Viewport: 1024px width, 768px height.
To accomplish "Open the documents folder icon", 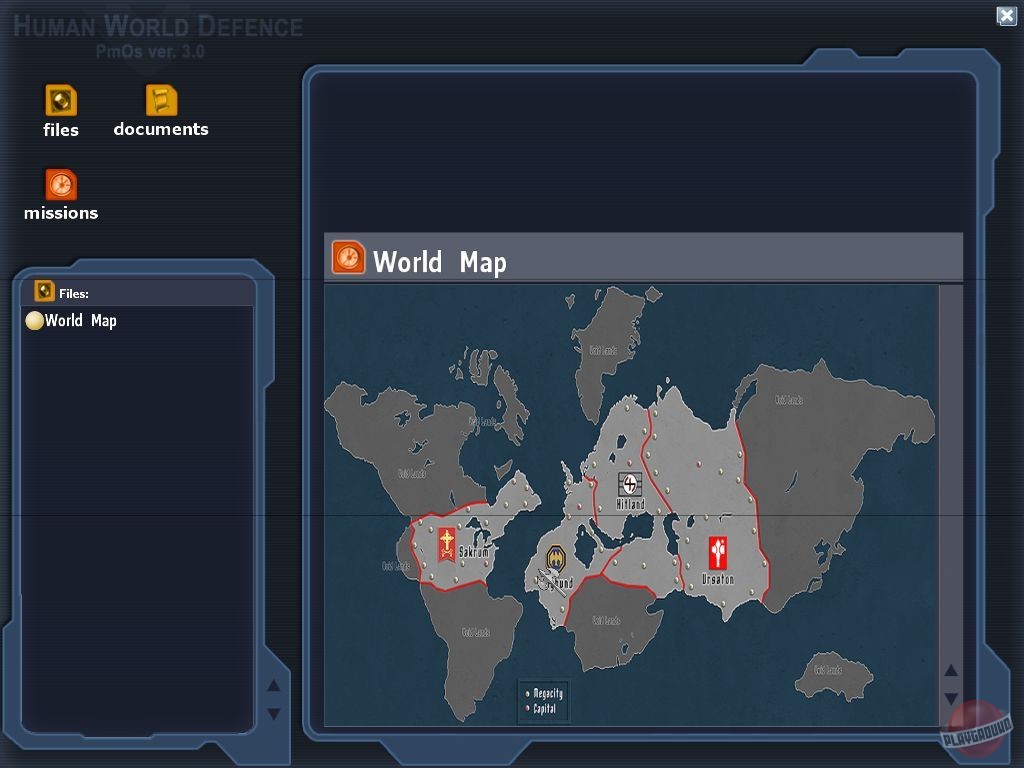I will (161, 101).
